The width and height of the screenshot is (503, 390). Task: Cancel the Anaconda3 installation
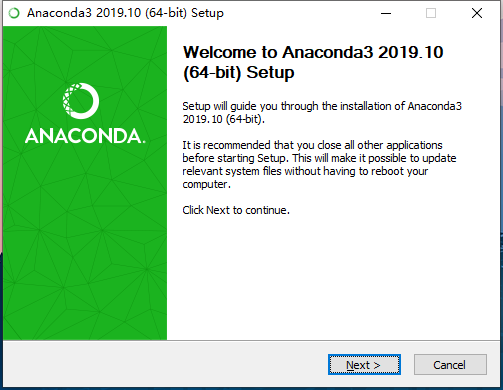tap(450, 365)
